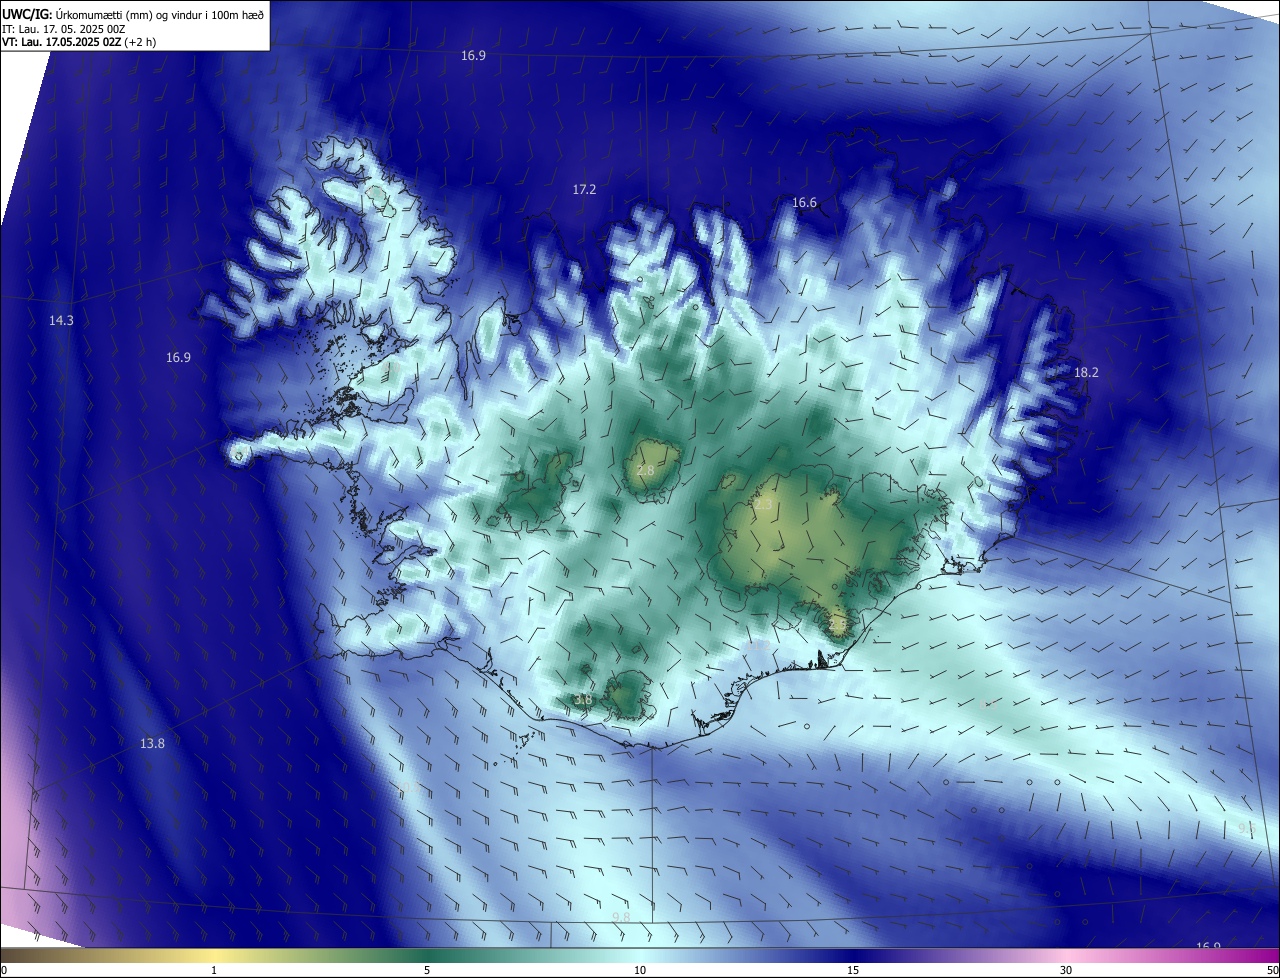The width and height of the screenshot is (1280, 978).
Task: Click the colorbar label 50
Action: [x=1272, y=970]
